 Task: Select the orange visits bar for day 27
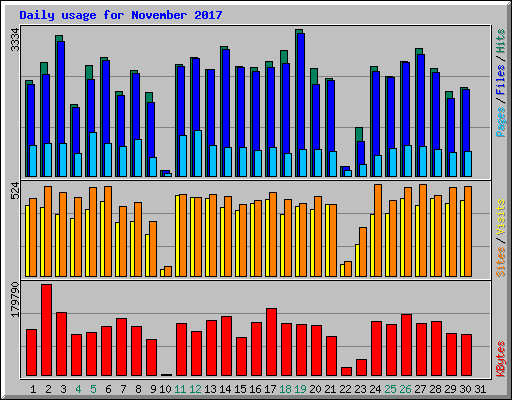423,230
